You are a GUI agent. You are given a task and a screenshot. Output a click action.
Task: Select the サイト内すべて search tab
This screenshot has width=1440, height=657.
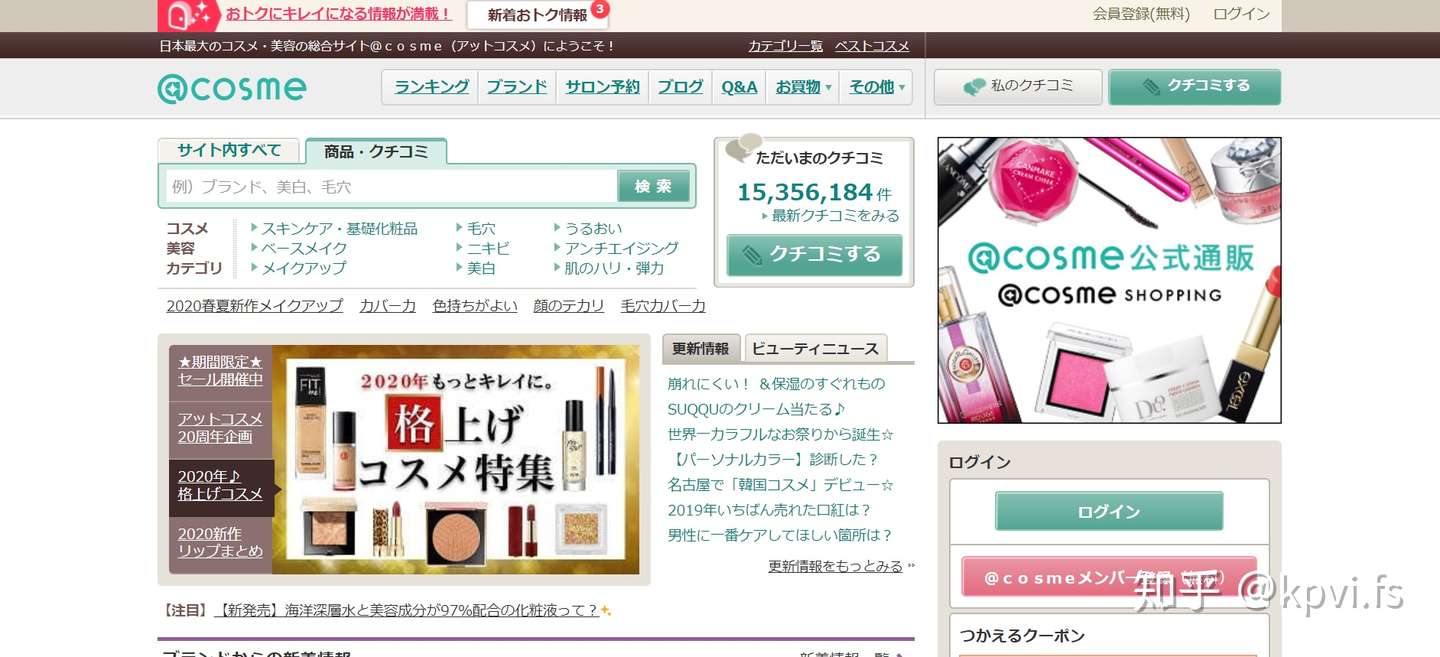tap(229, 150)
